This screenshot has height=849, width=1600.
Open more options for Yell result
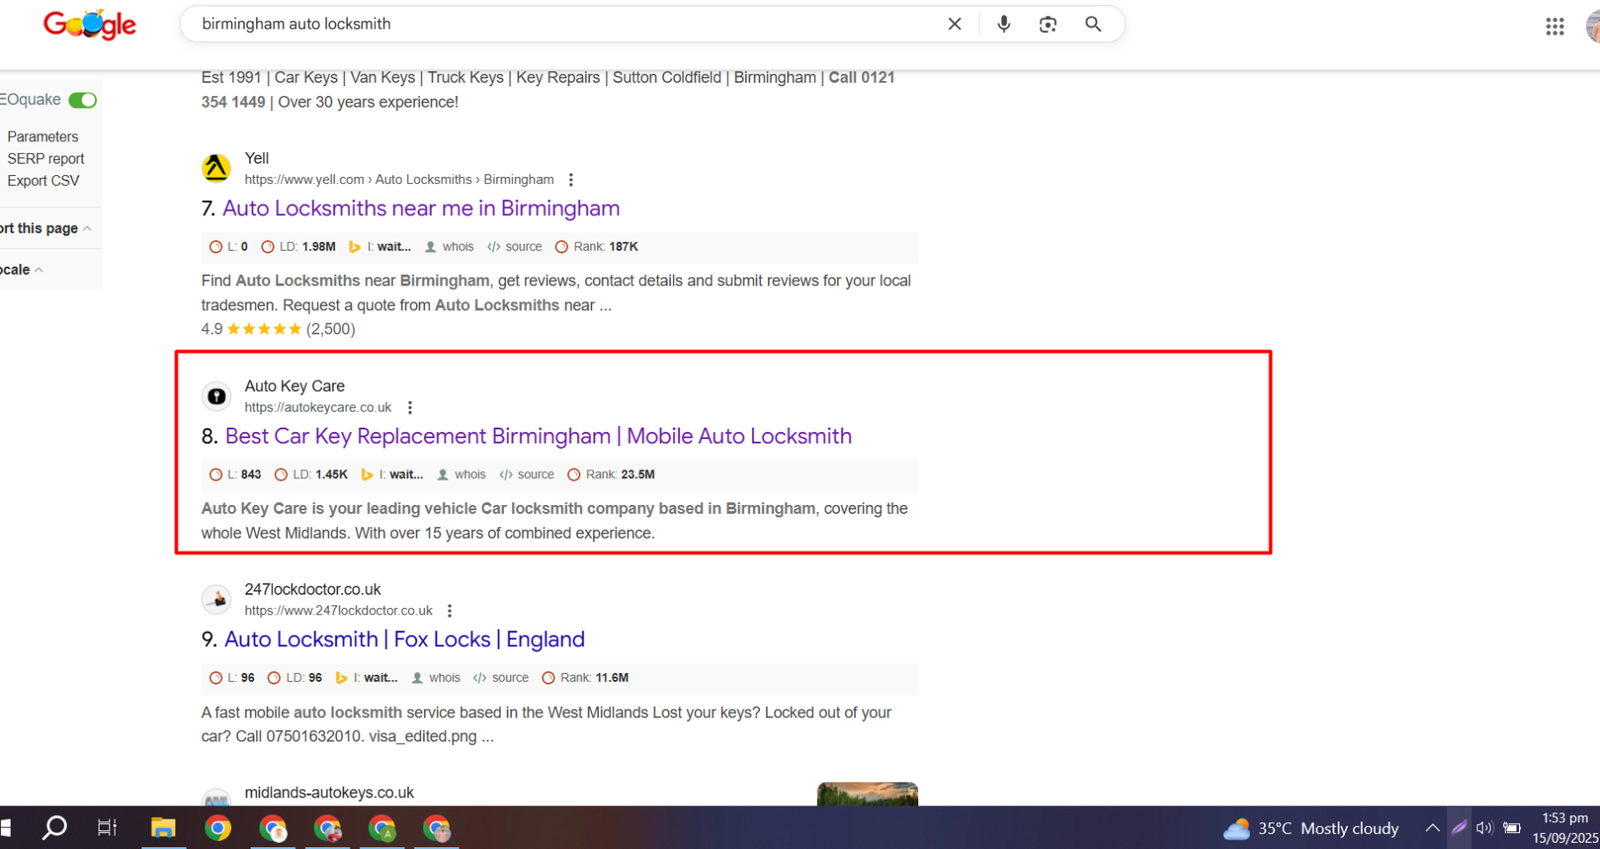(571, 180)
